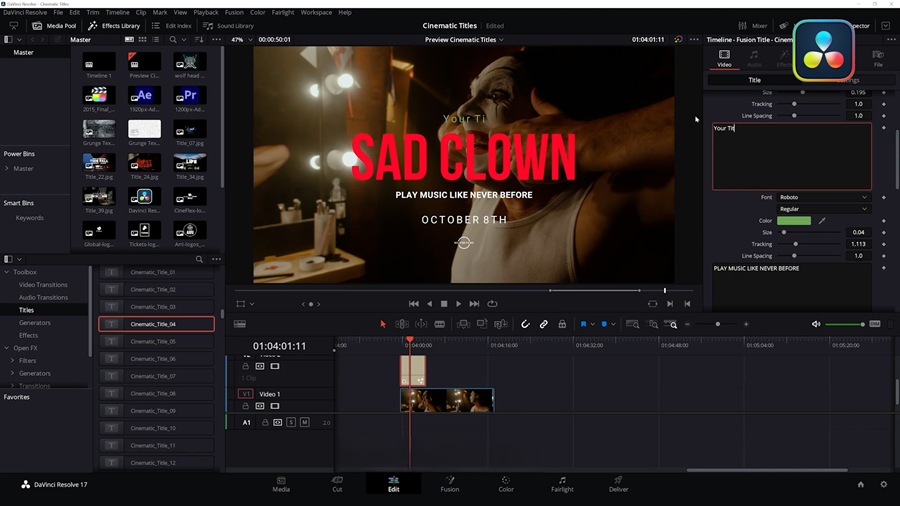Open Video Transitions in the Toolbox
The image size is (900, 506).
43,285
